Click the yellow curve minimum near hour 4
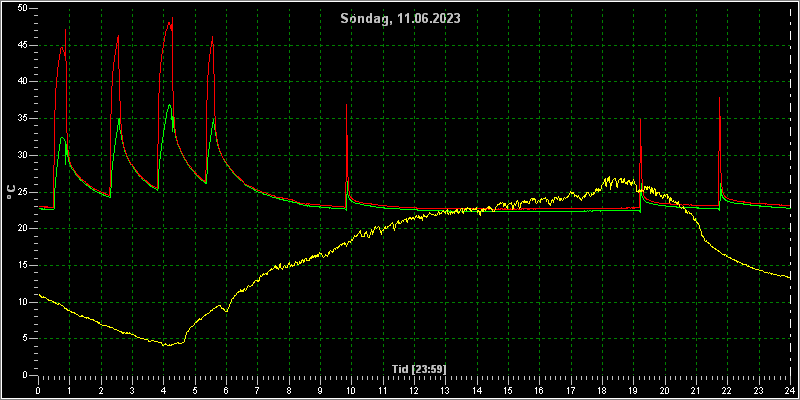 [165, 345]
